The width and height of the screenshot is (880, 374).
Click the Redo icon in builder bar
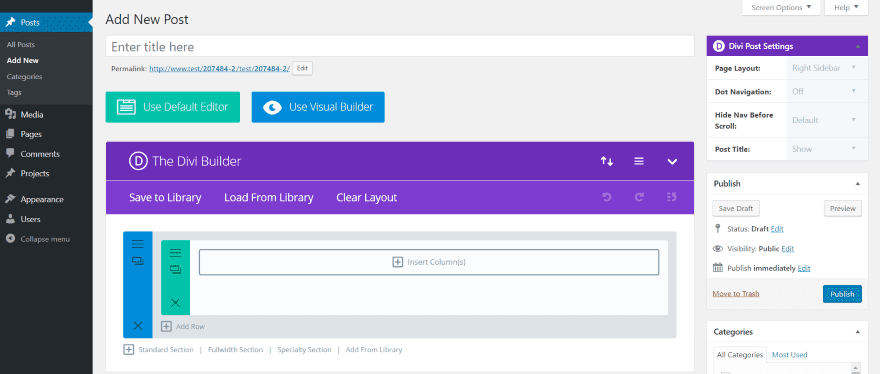pos(639,197)
